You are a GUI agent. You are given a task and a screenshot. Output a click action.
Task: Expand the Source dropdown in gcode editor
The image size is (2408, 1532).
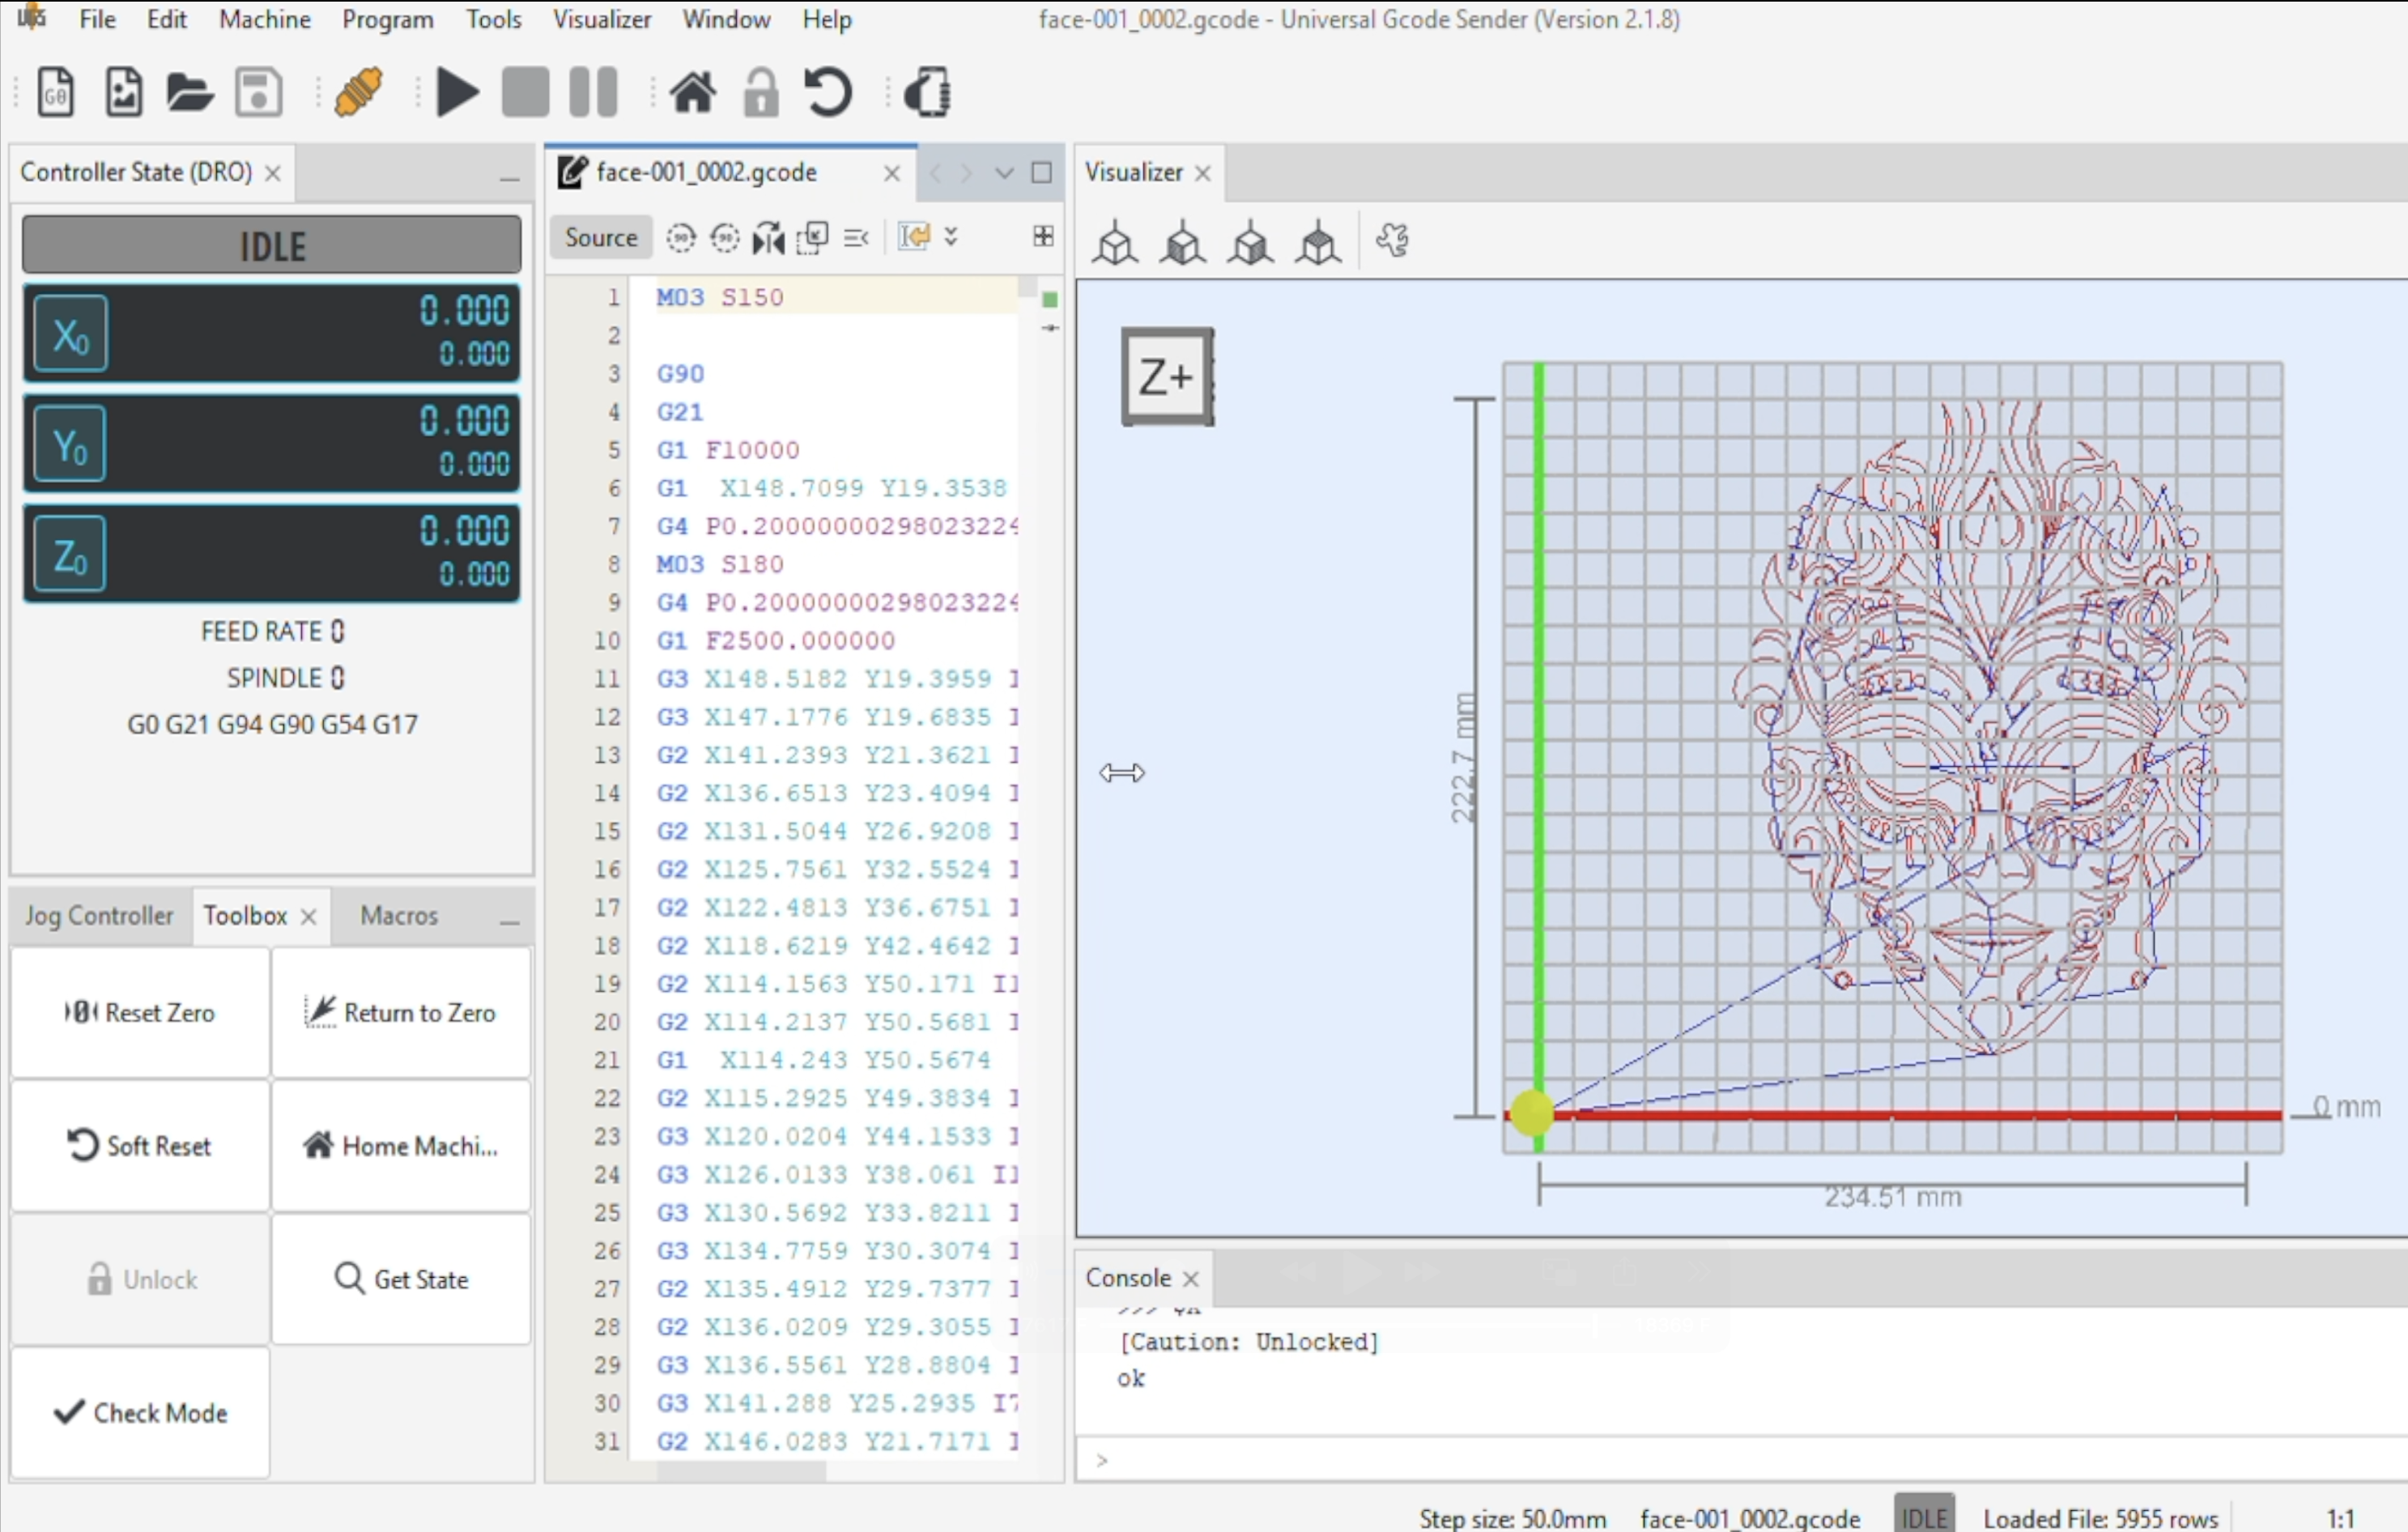point(602,237)
